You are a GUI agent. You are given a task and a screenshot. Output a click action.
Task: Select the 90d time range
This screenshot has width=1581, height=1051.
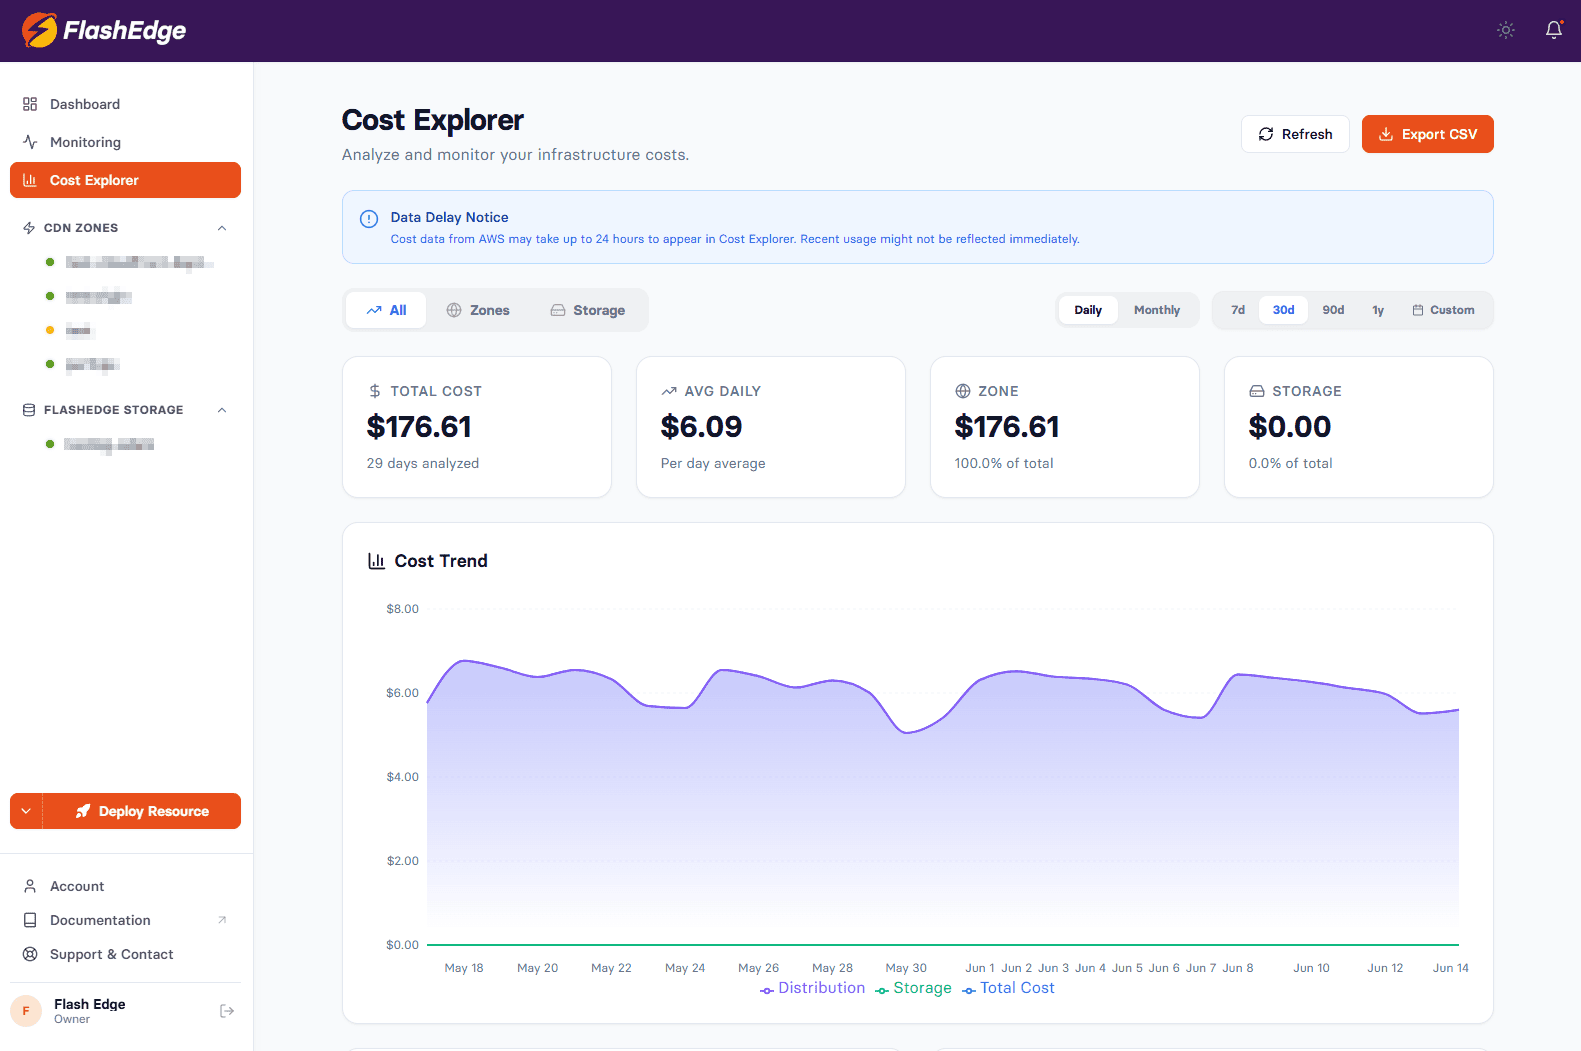pyautogui.click(x=1333, y=310)
